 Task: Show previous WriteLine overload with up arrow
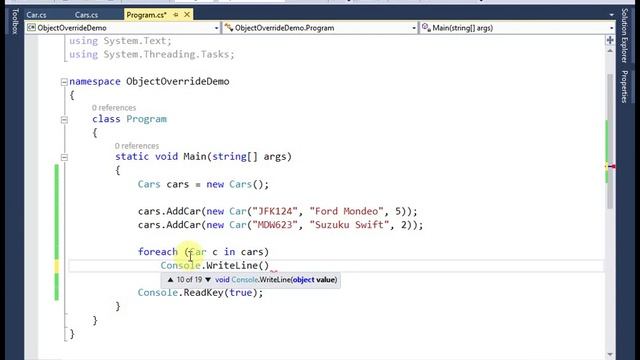point(171,280)
